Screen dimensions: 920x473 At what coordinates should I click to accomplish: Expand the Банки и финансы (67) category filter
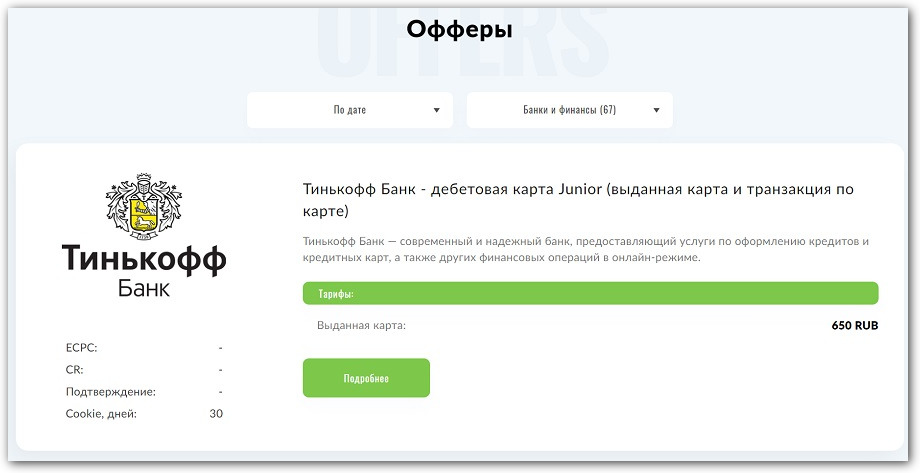[x=569, y=111]
